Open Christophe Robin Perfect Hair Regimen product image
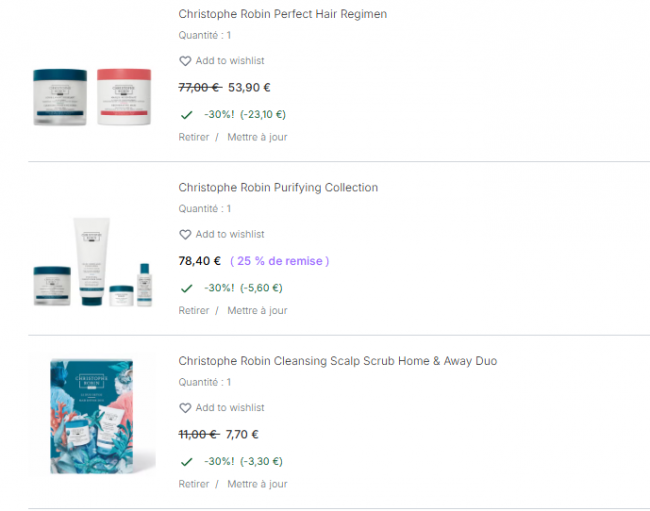Screen dimensions: 650x511 (x=92, y=96)
